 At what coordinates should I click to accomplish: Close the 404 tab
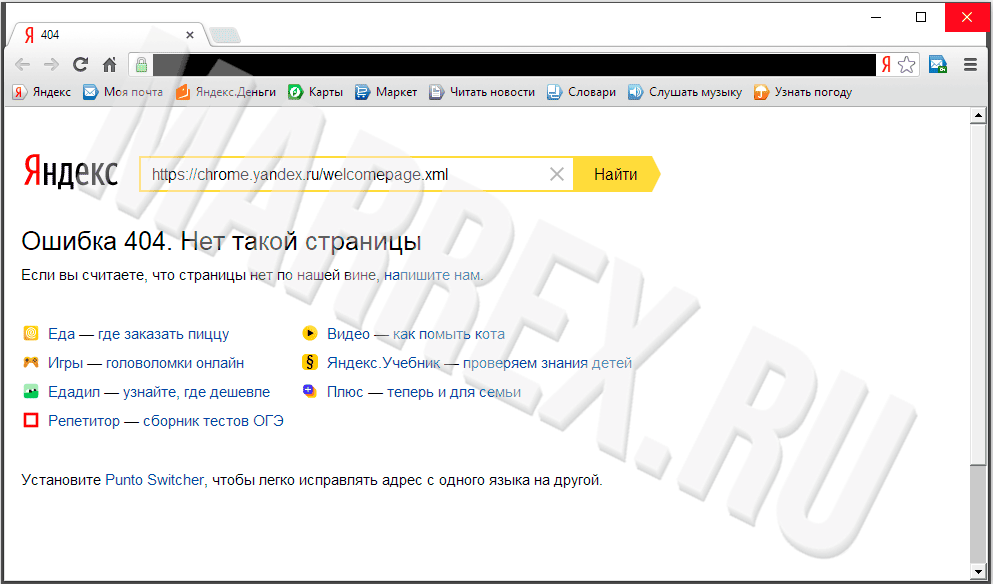tap(189, 35)
